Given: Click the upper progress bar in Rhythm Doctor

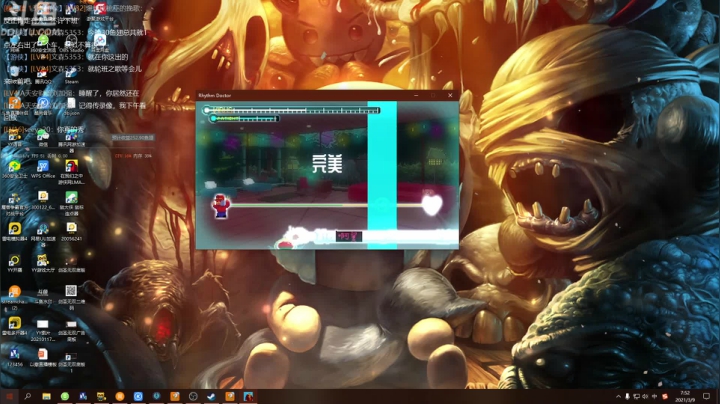Looking at the screenshot, I should 292,110.
